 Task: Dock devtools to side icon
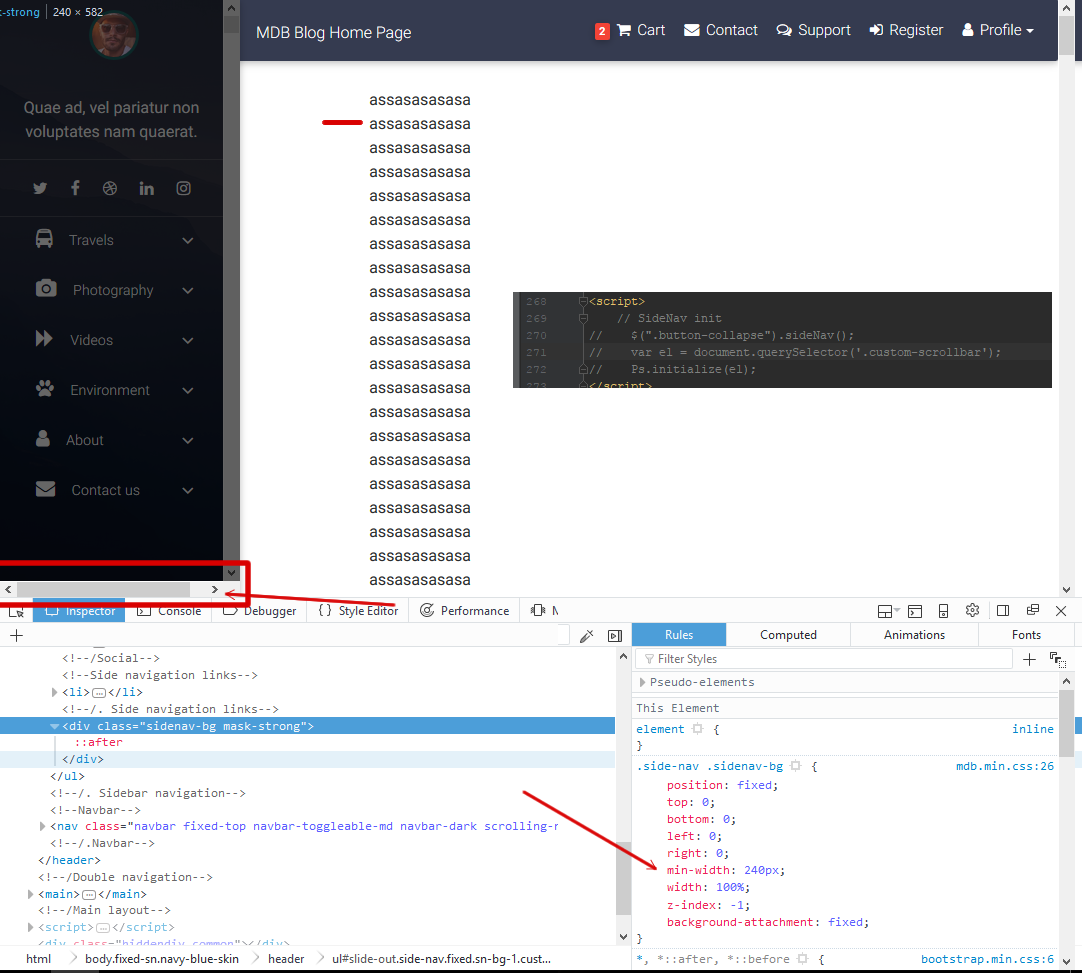(1003, 611)
